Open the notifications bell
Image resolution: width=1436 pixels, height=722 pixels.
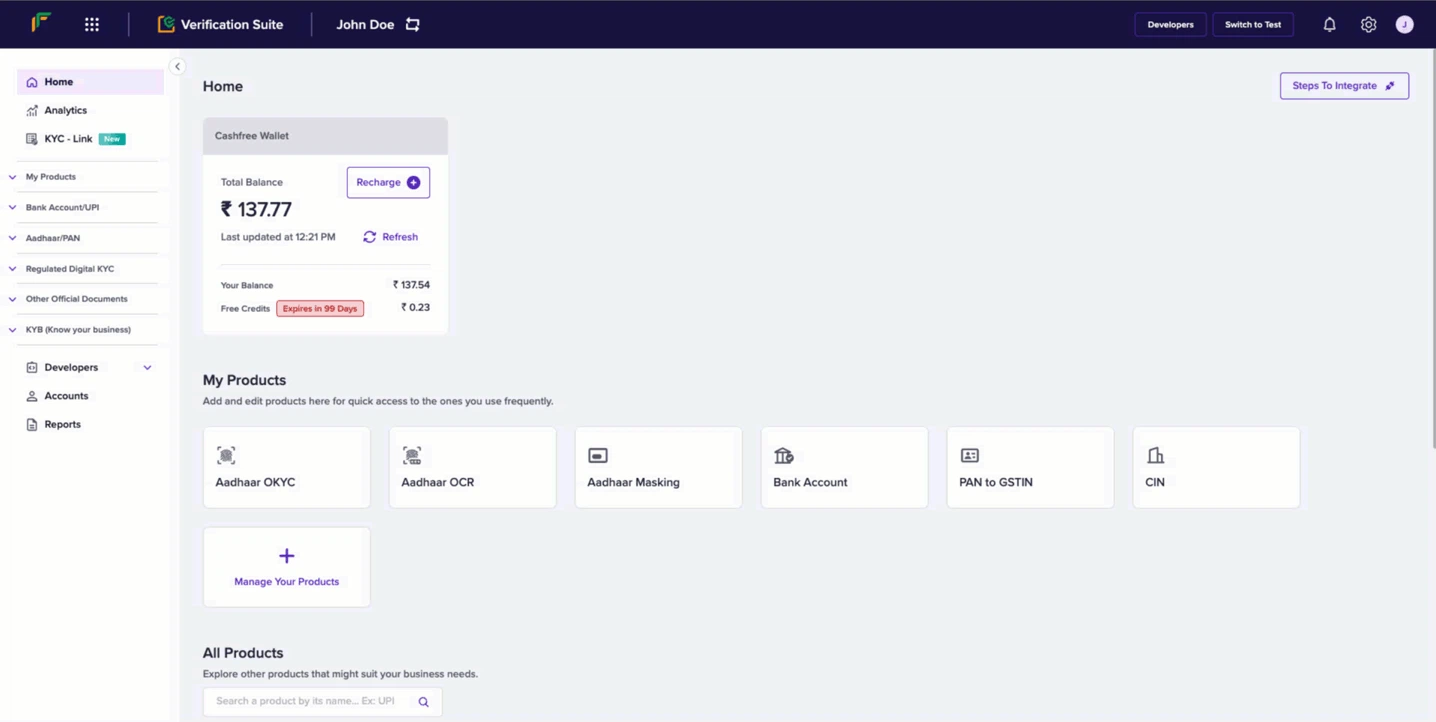[x=1329, y=24]
